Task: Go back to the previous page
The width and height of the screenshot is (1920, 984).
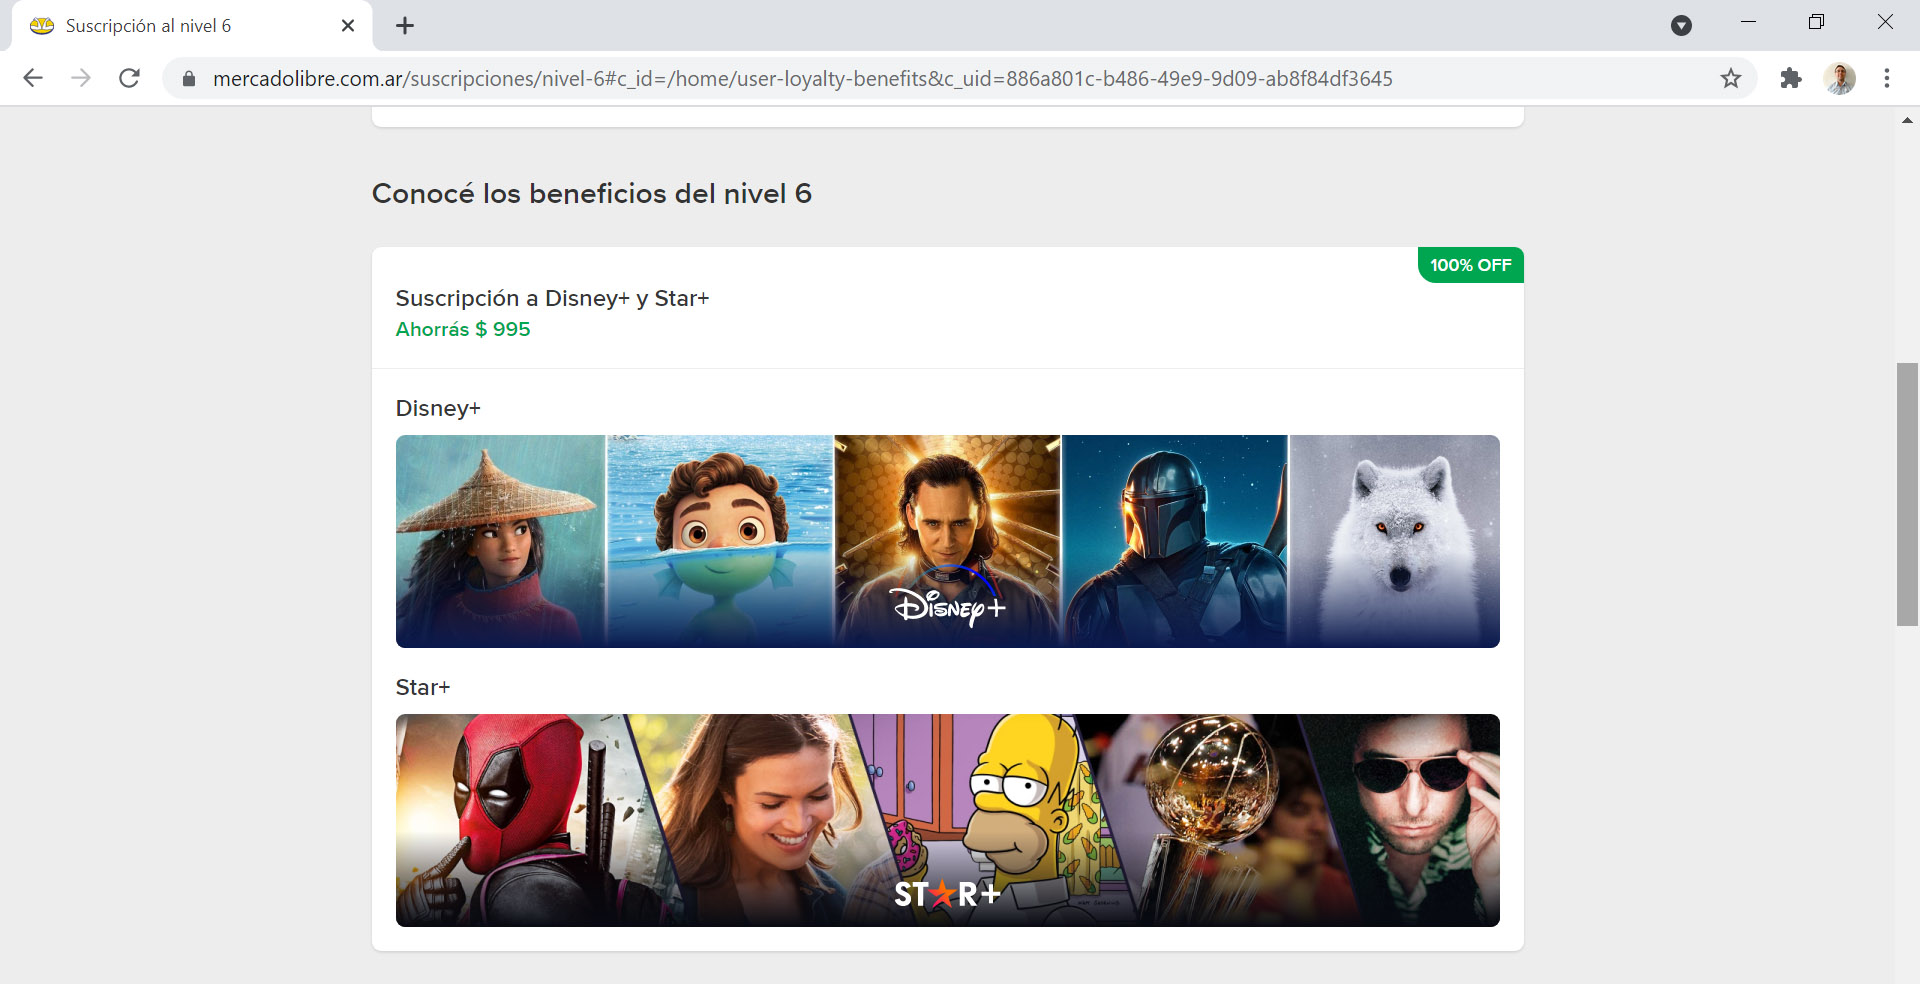Action: click(33, 78)
